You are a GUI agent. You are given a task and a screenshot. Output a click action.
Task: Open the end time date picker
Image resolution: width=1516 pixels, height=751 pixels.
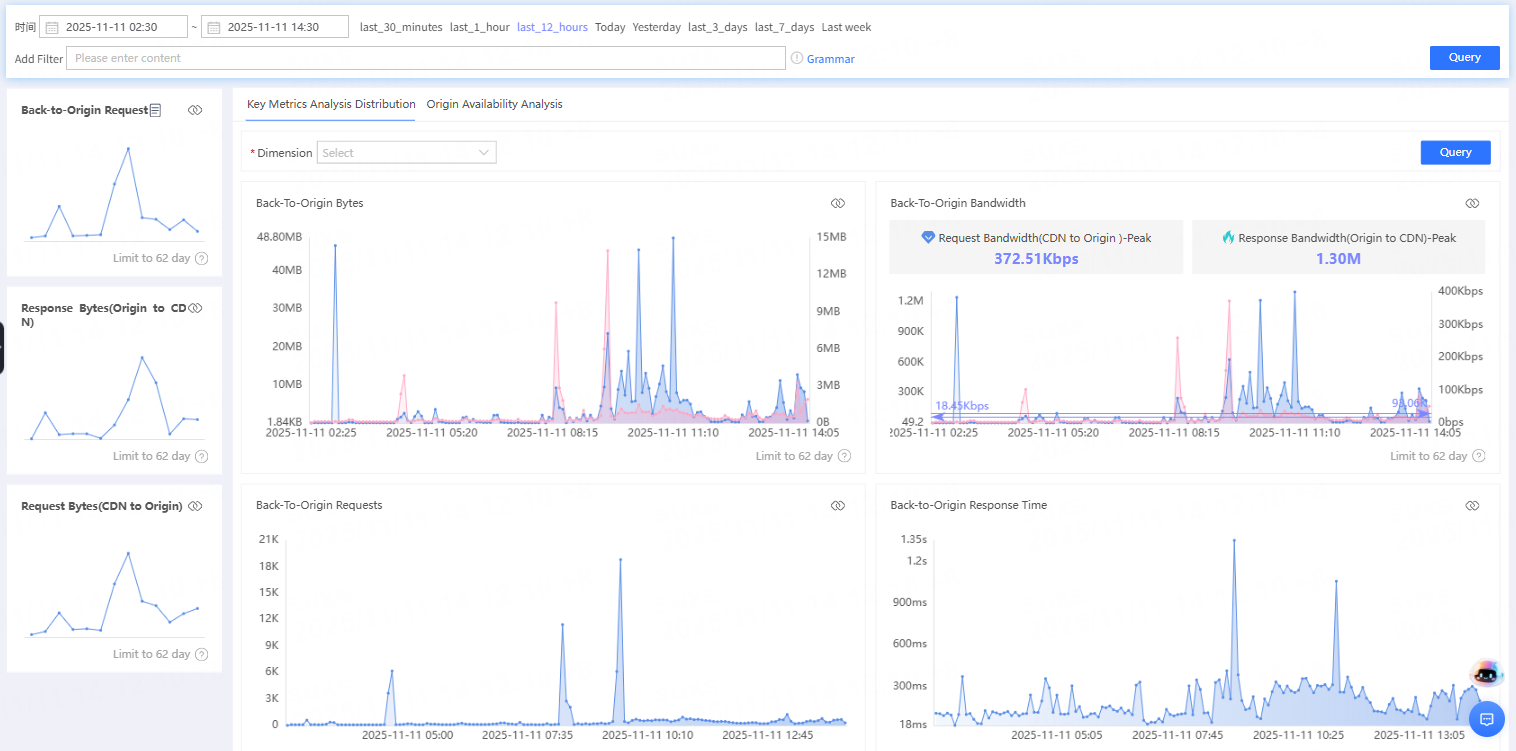coord(274,27)
